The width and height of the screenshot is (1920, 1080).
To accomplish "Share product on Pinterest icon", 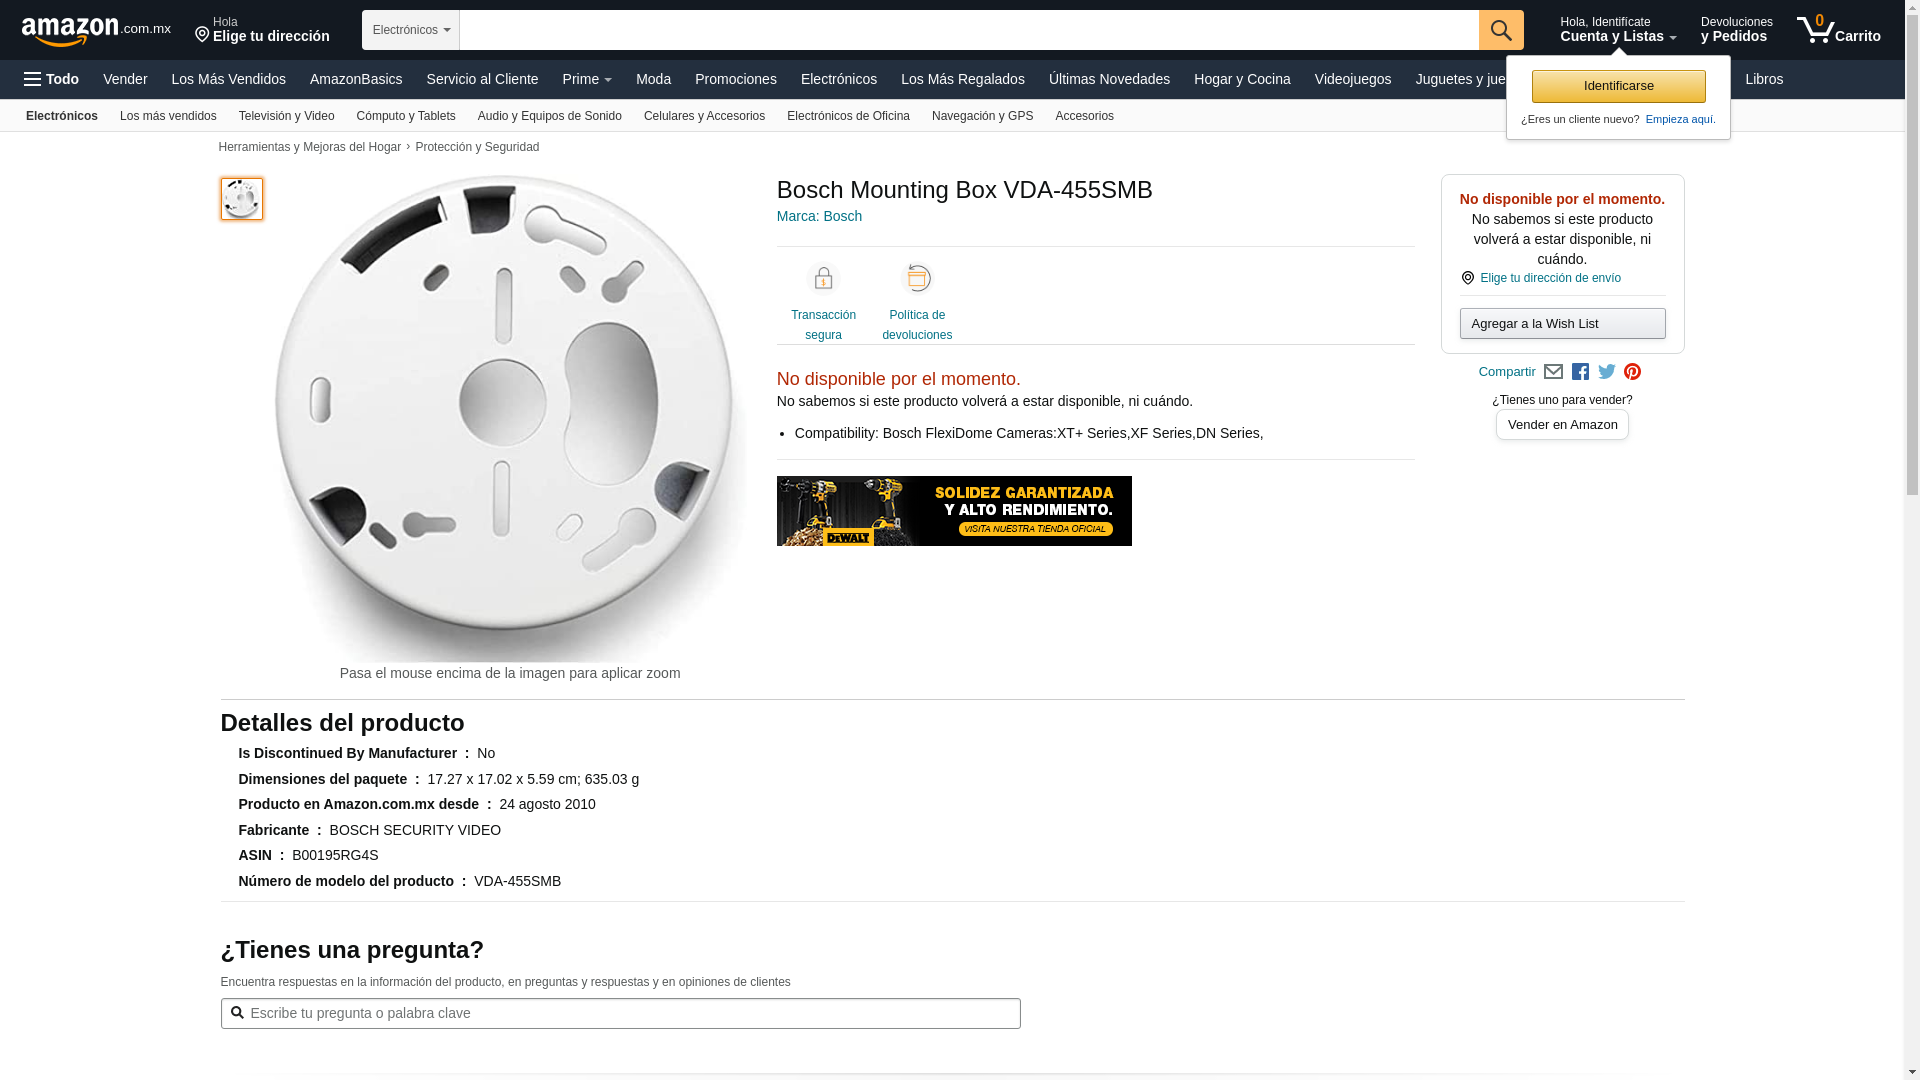I will tap(1632, 372).
